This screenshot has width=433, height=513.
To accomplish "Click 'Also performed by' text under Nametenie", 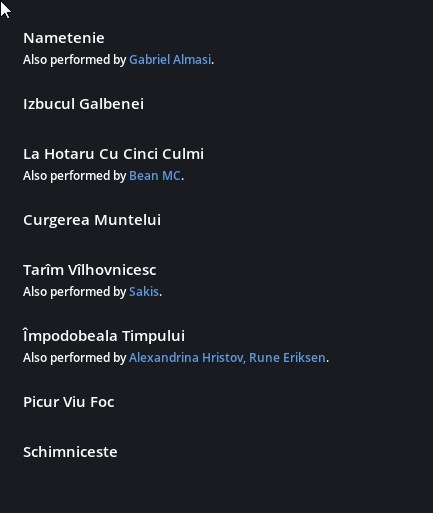I will pos(75,60).
